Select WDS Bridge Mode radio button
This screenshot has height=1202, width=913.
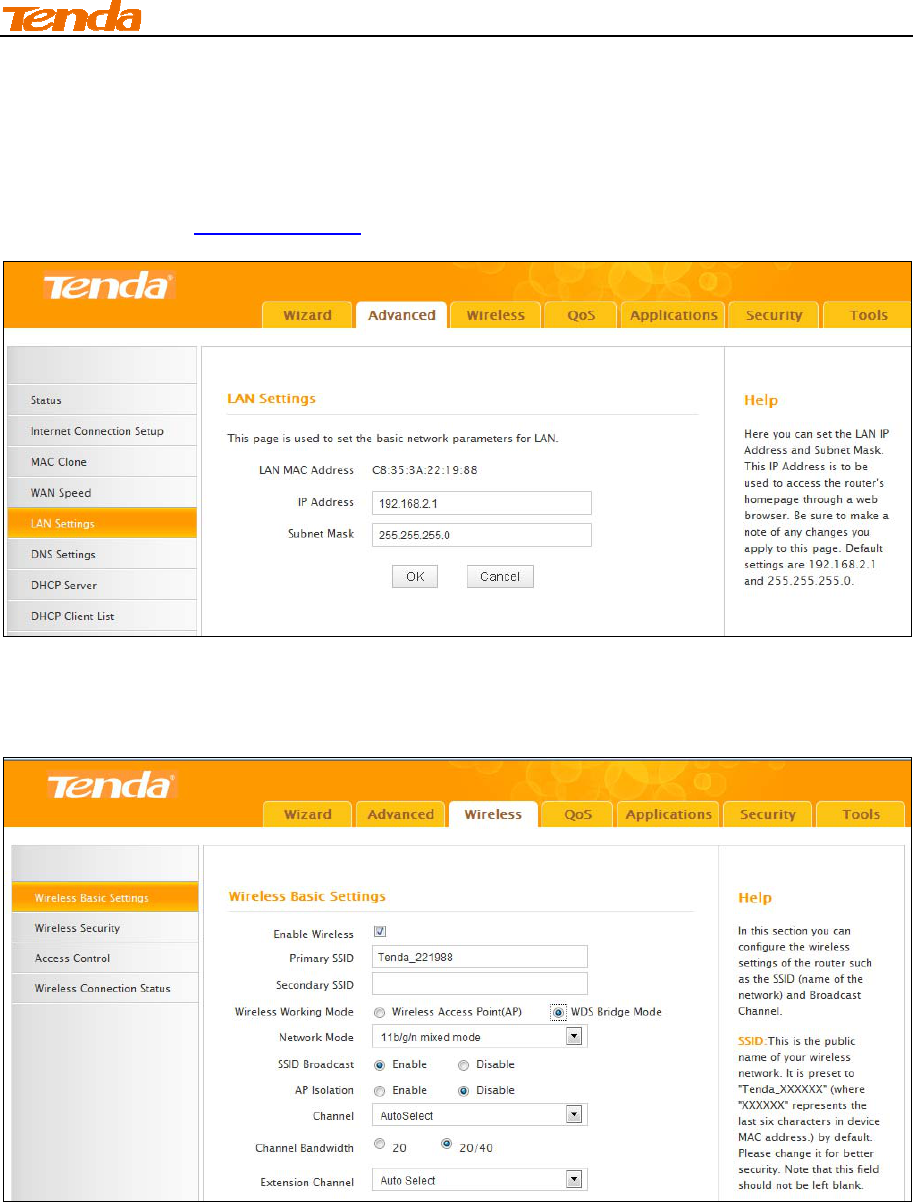click(x=558, y=1012)
